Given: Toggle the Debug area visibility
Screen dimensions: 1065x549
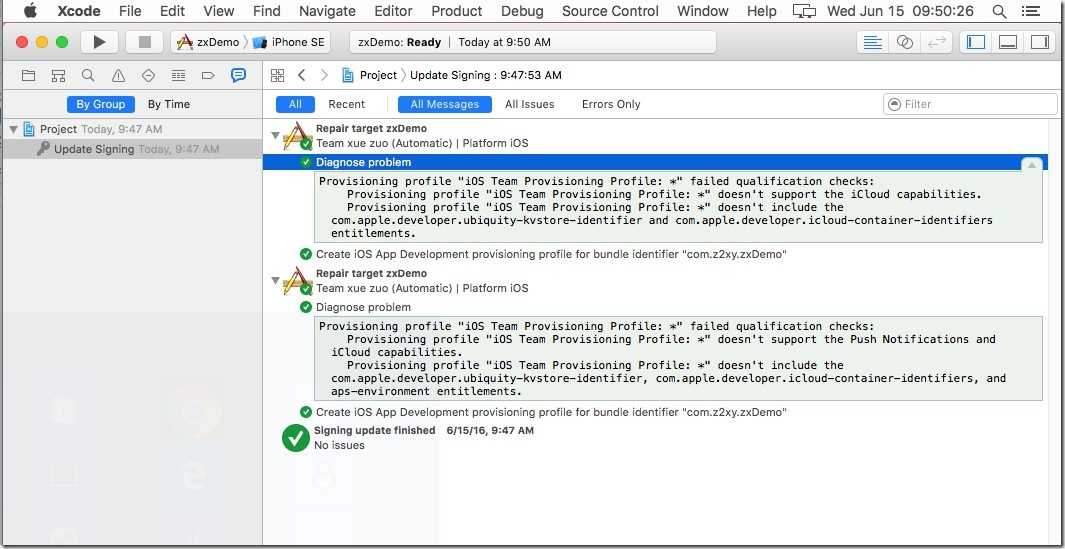Looking at the screenshot, I should [1008, 42].
